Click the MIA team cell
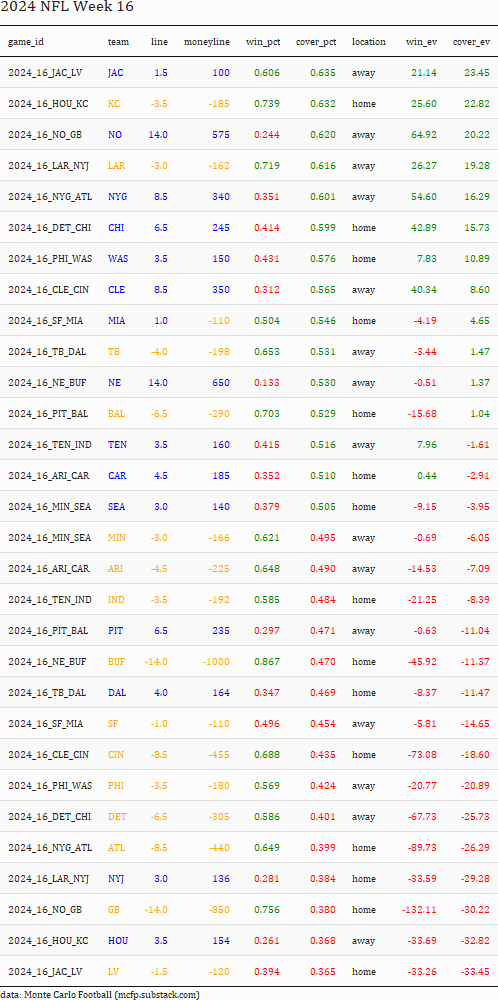Viewport: 498px width, 1000px height. coord(116,321)
